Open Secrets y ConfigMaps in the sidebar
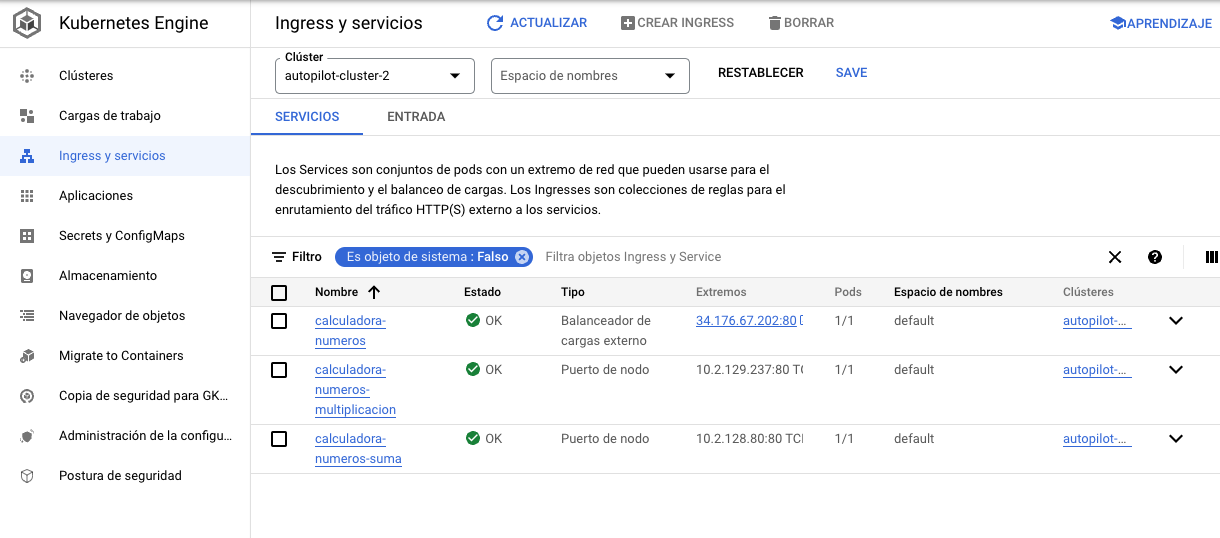Image resolution: width=1220 pixels, height=538 pixels. [125, 236]
